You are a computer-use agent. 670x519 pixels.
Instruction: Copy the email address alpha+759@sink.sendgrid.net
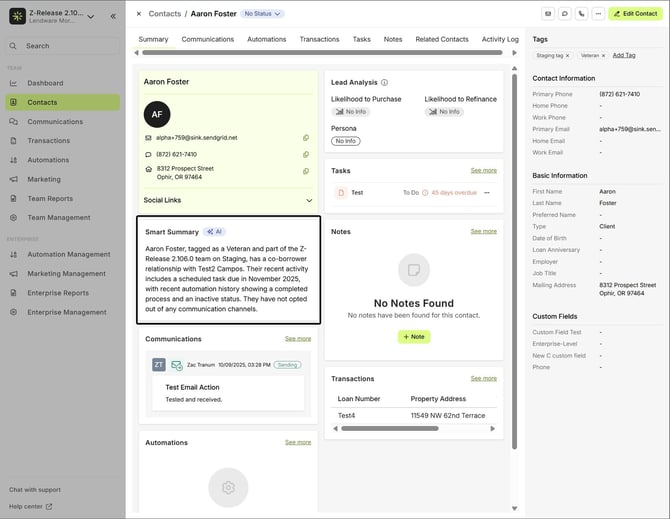pyautogui.click(x=306, y=138)
